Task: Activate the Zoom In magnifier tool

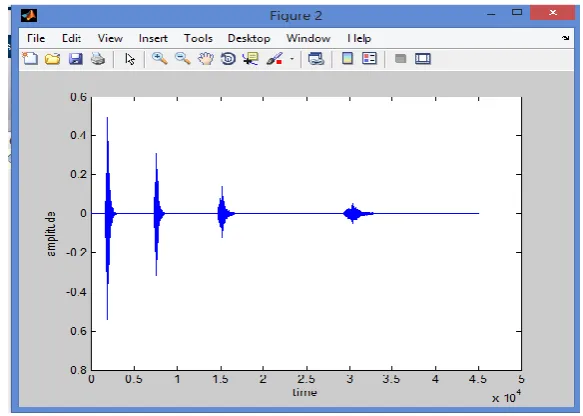Action: coord(160,58)
